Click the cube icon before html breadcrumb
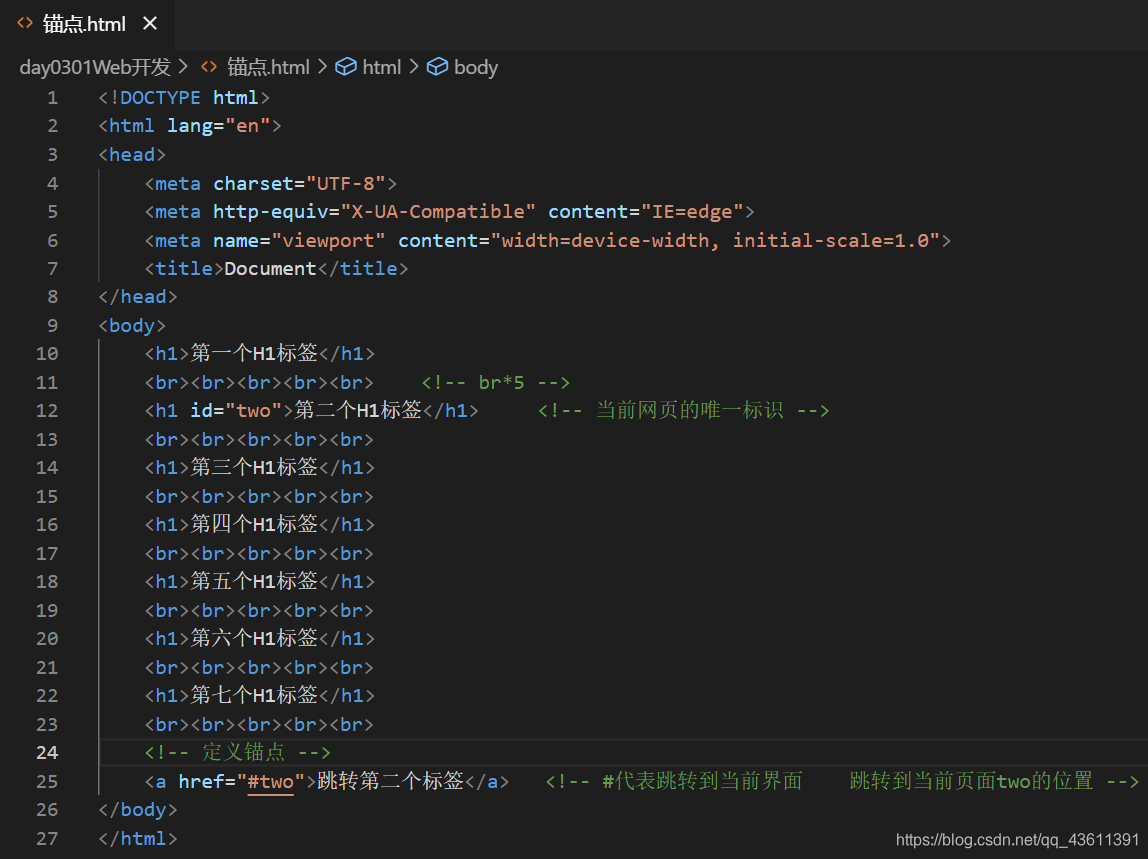 [346, 67]
